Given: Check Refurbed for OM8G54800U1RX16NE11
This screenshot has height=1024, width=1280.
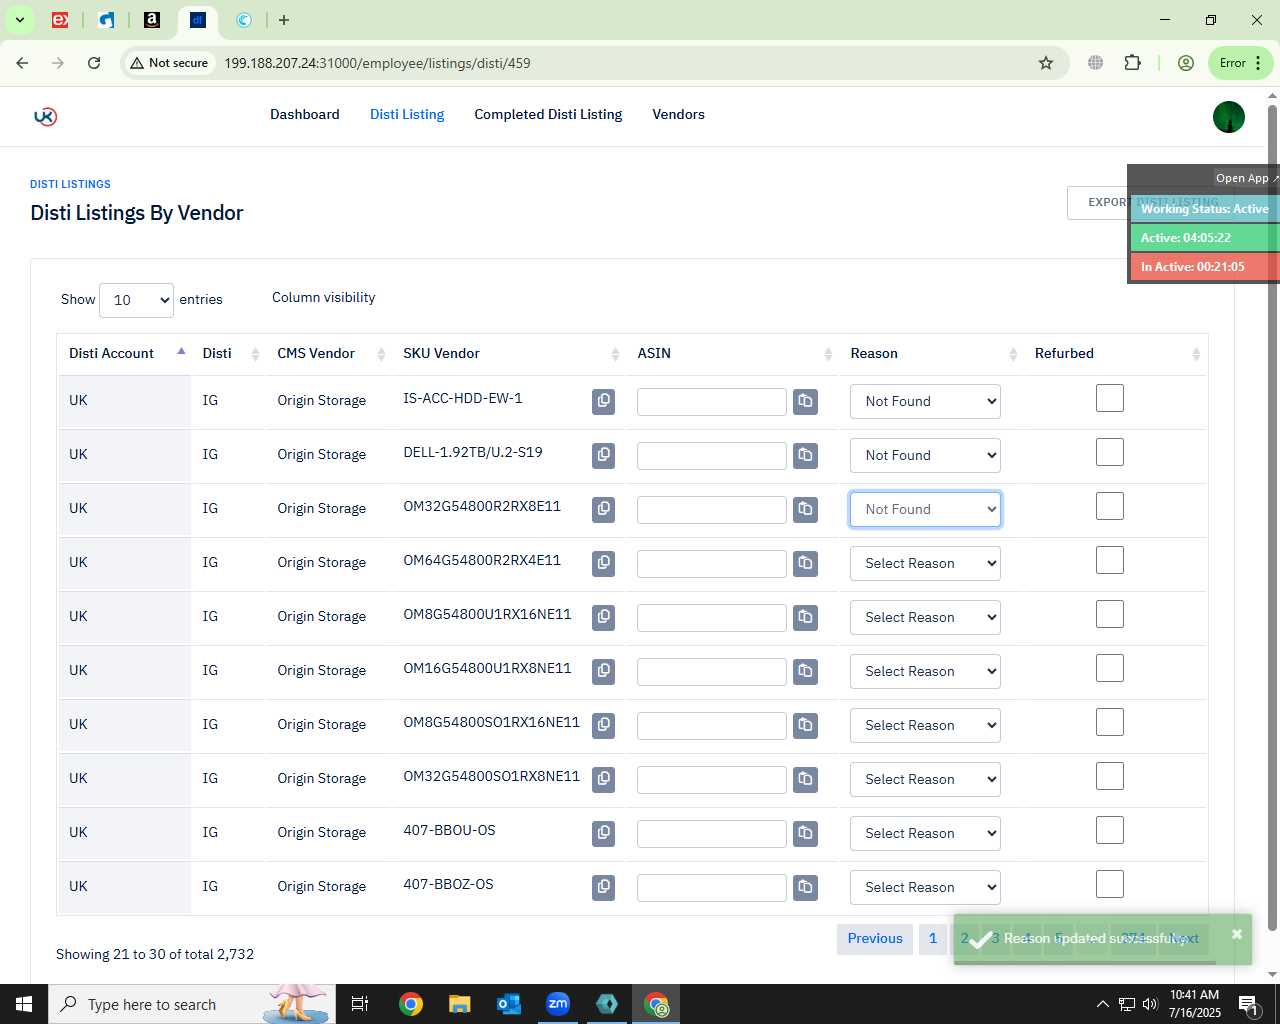Looking at the screenshot, I should [1109, 614].
